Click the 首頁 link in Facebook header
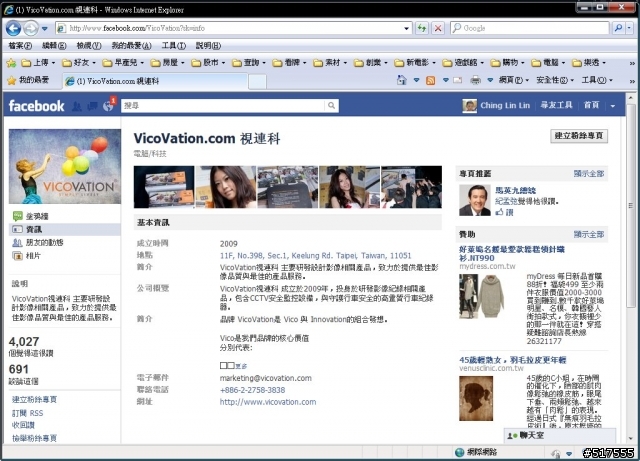This screenshot has height=461, width=640. point(591,105)
